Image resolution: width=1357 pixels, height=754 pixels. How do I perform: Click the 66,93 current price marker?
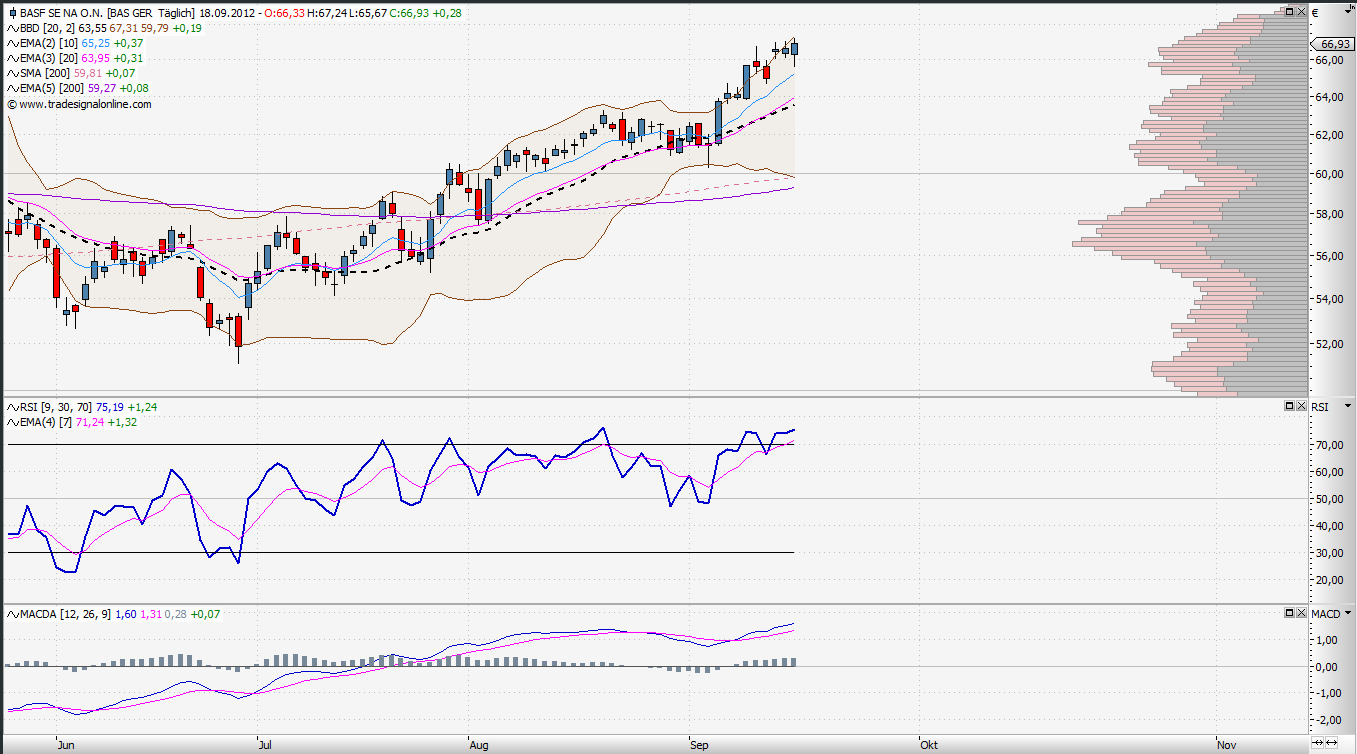pos(1335,44)
